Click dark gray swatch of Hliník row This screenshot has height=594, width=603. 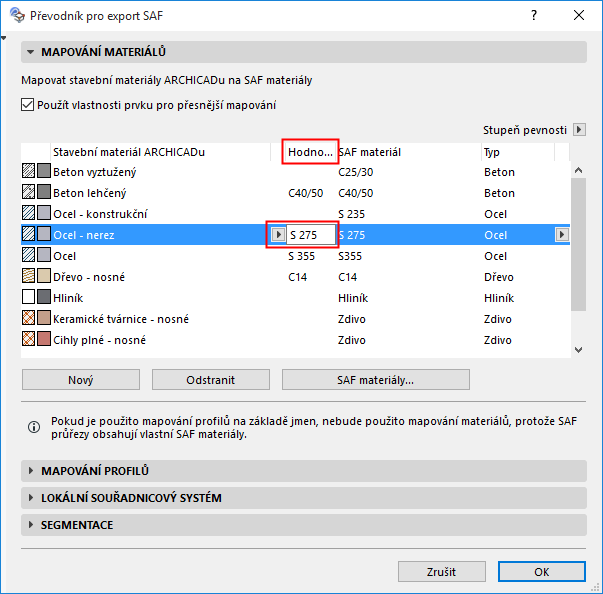[x=44, y=297]
